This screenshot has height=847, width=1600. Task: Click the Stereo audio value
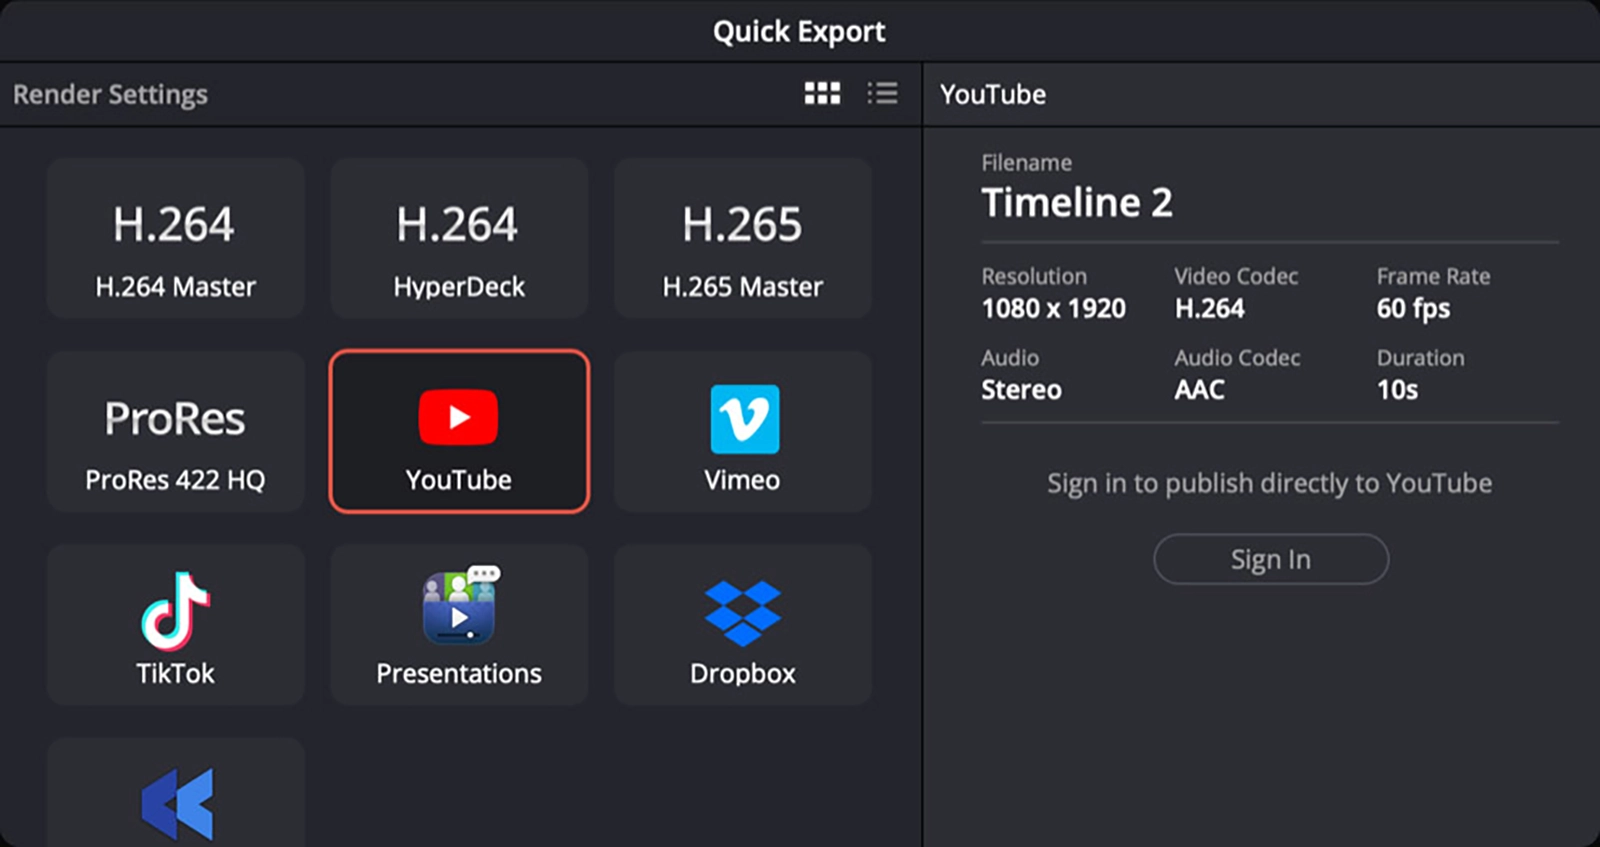point(1021,390)
